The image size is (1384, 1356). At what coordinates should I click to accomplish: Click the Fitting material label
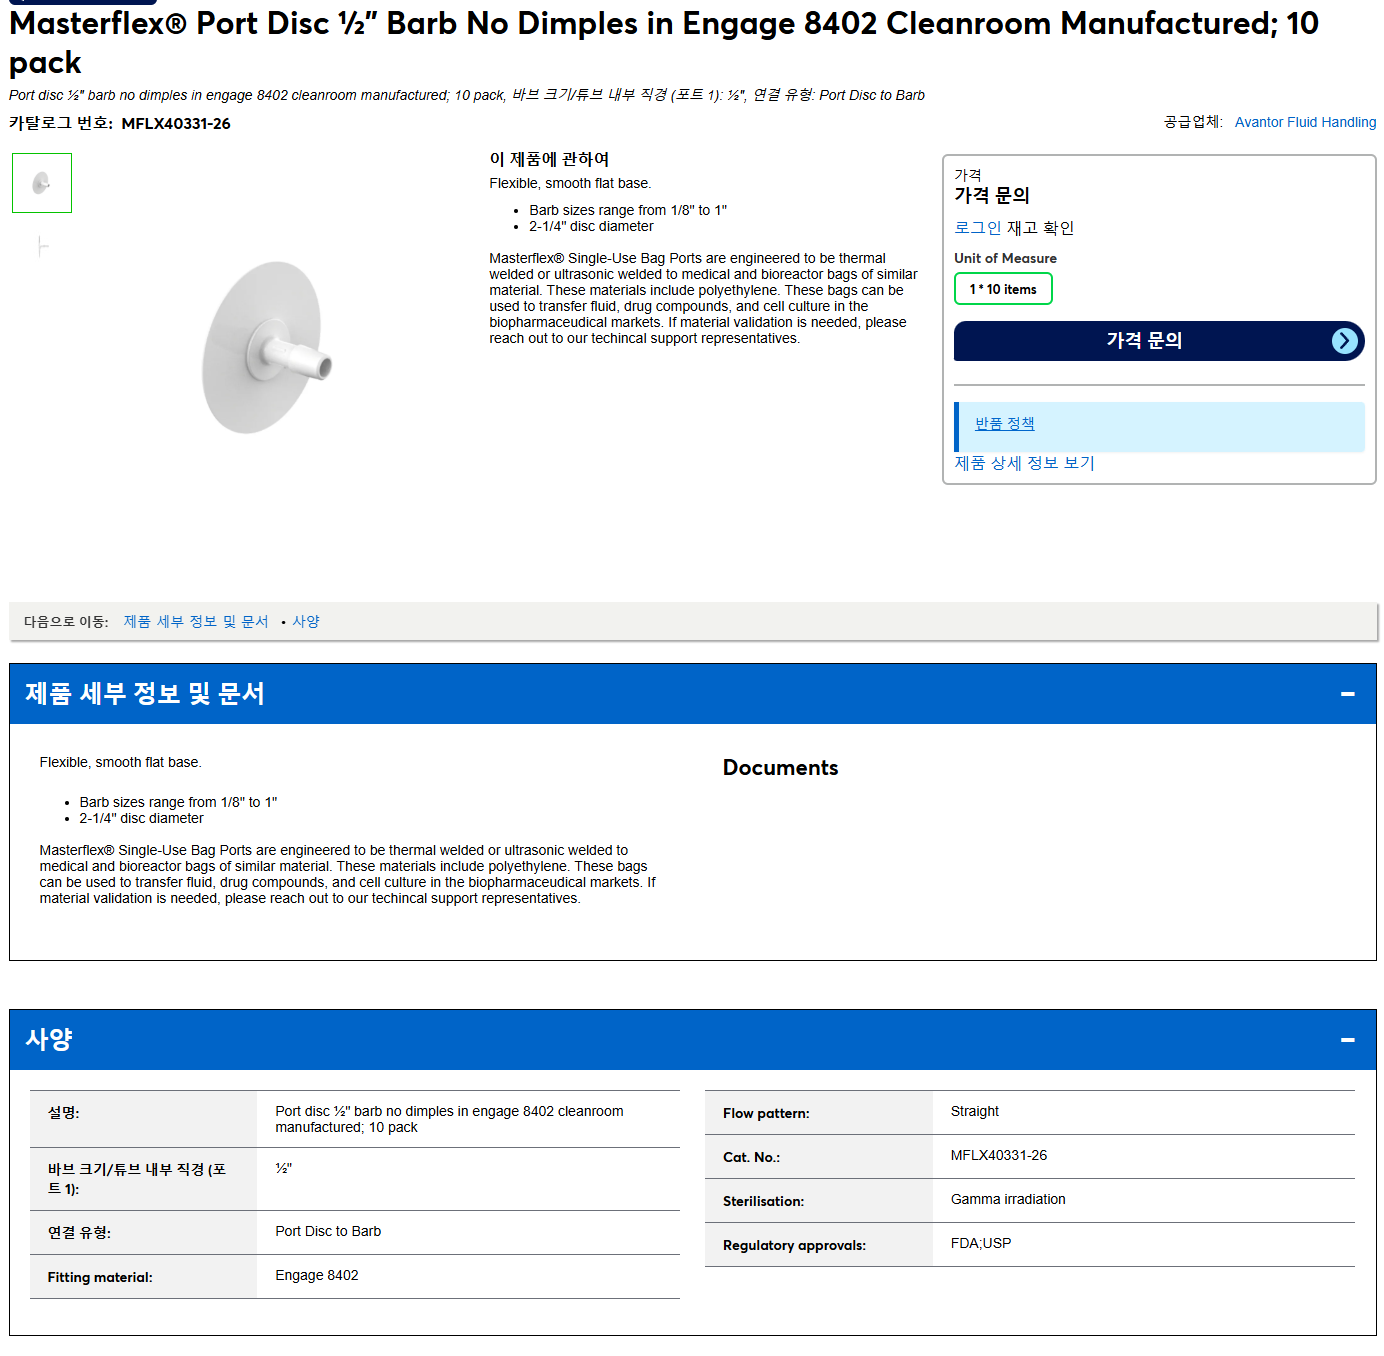click(100, 1277)
